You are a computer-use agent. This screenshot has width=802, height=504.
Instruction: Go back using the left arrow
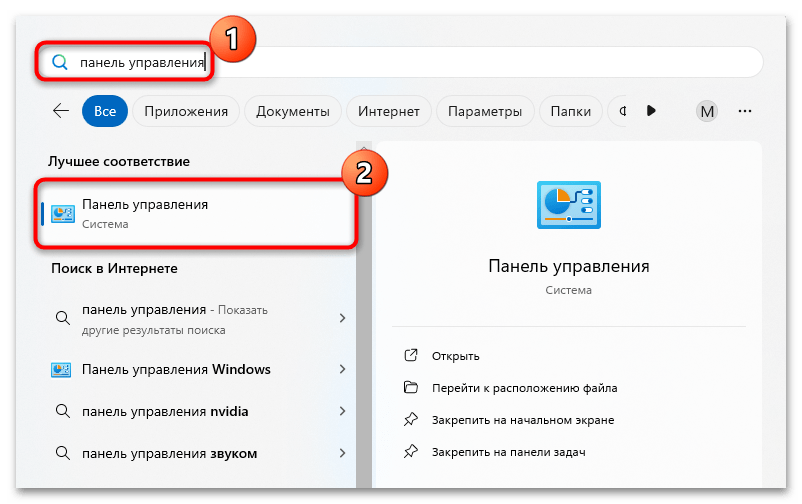pos(61,111)
